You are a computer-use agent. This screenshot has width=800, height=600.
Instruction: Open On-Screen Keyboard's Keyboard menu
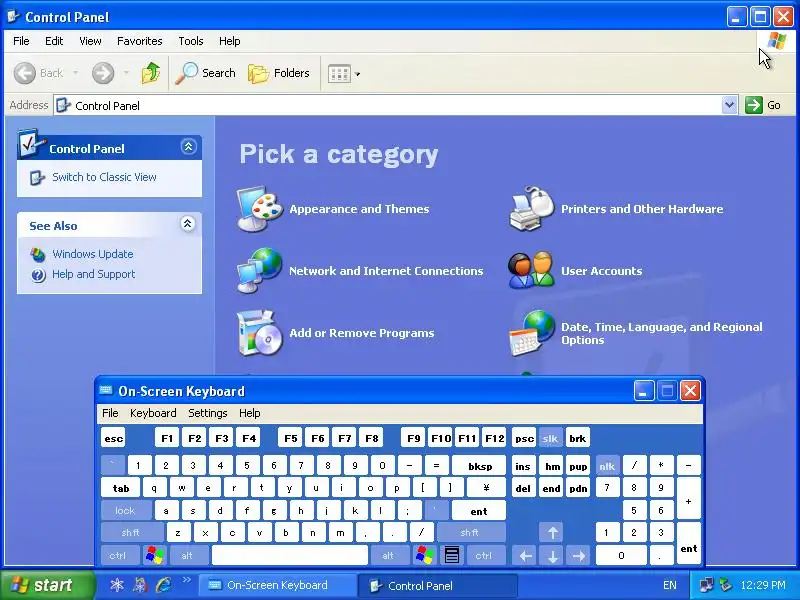[153, 413]
